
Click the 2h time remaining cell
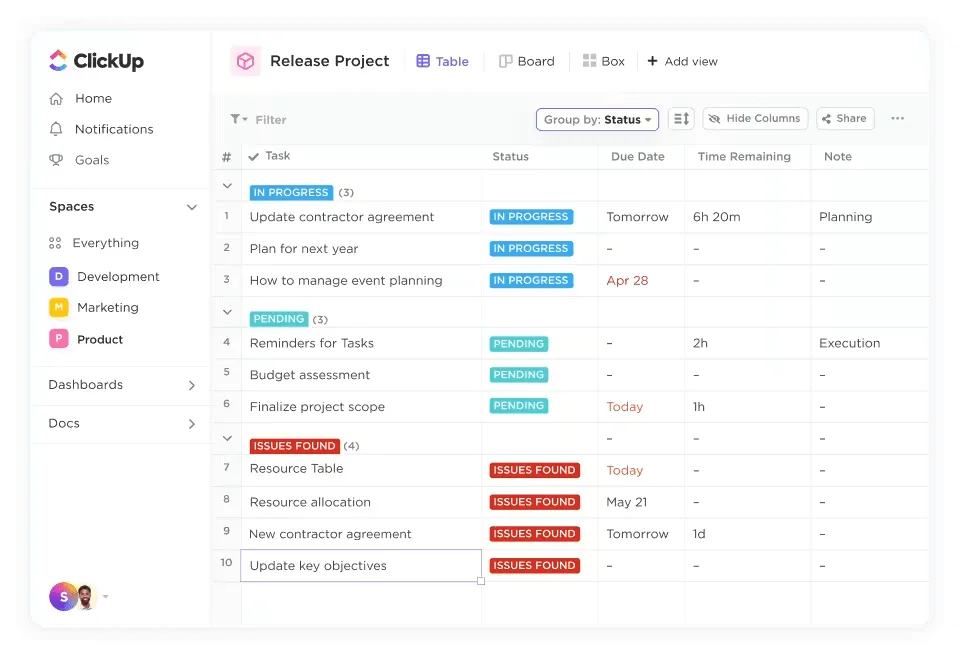700,343
